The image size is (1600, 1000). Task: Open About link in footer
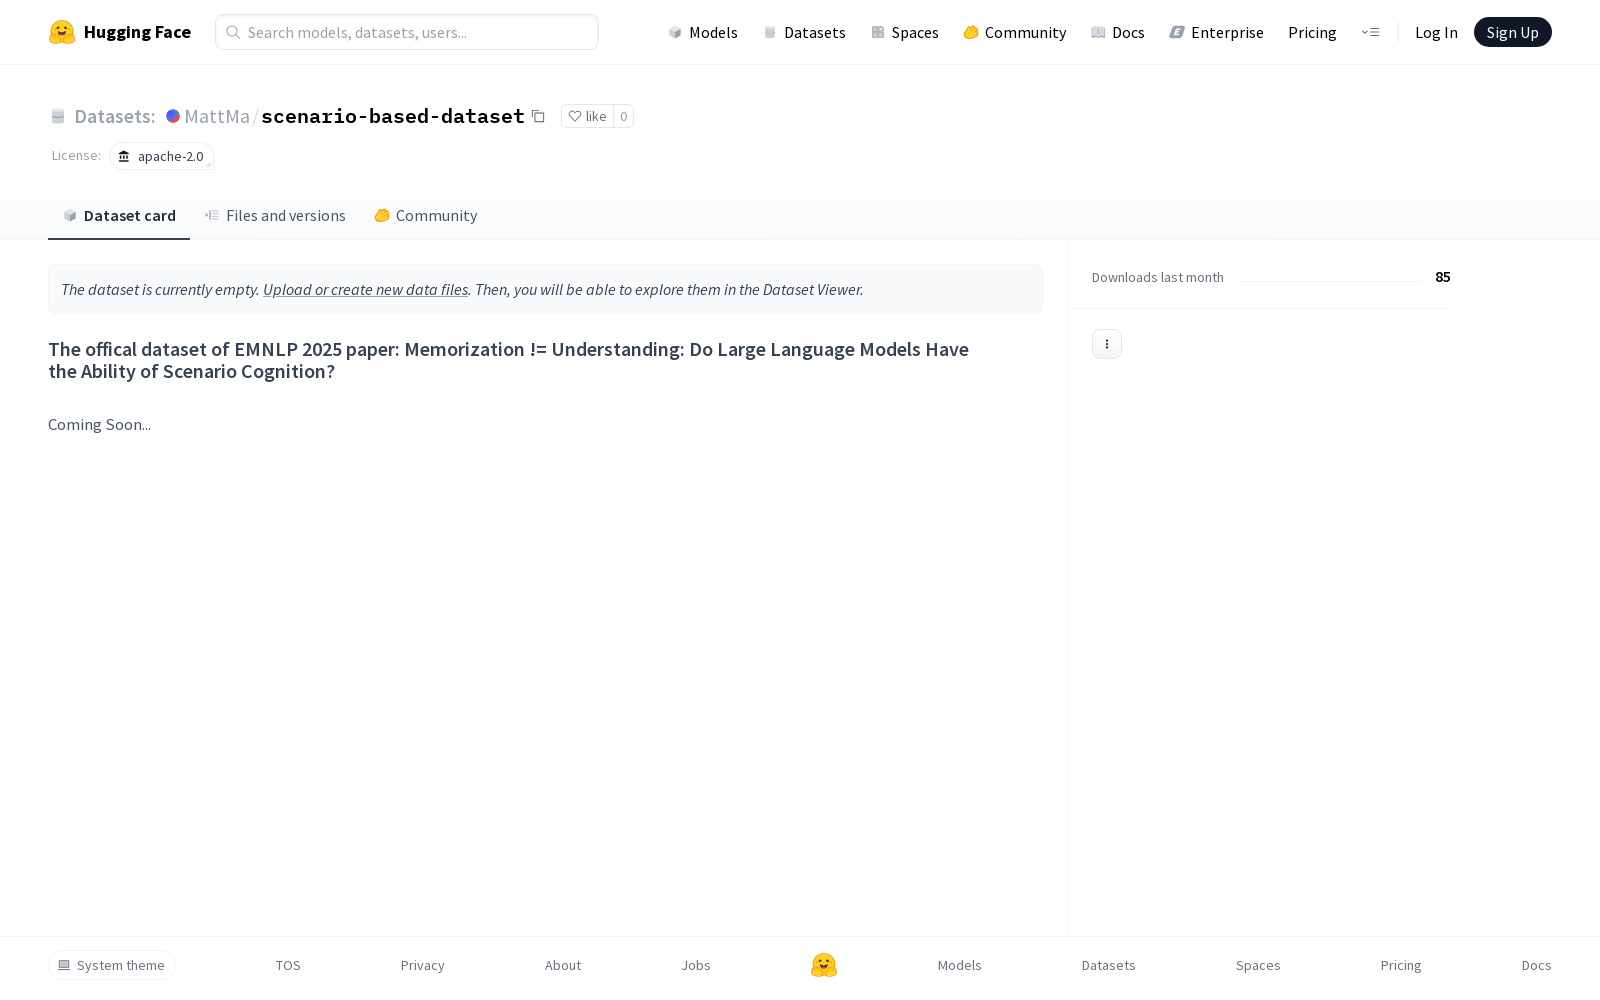pyautogui.click(x=563, y=965)
